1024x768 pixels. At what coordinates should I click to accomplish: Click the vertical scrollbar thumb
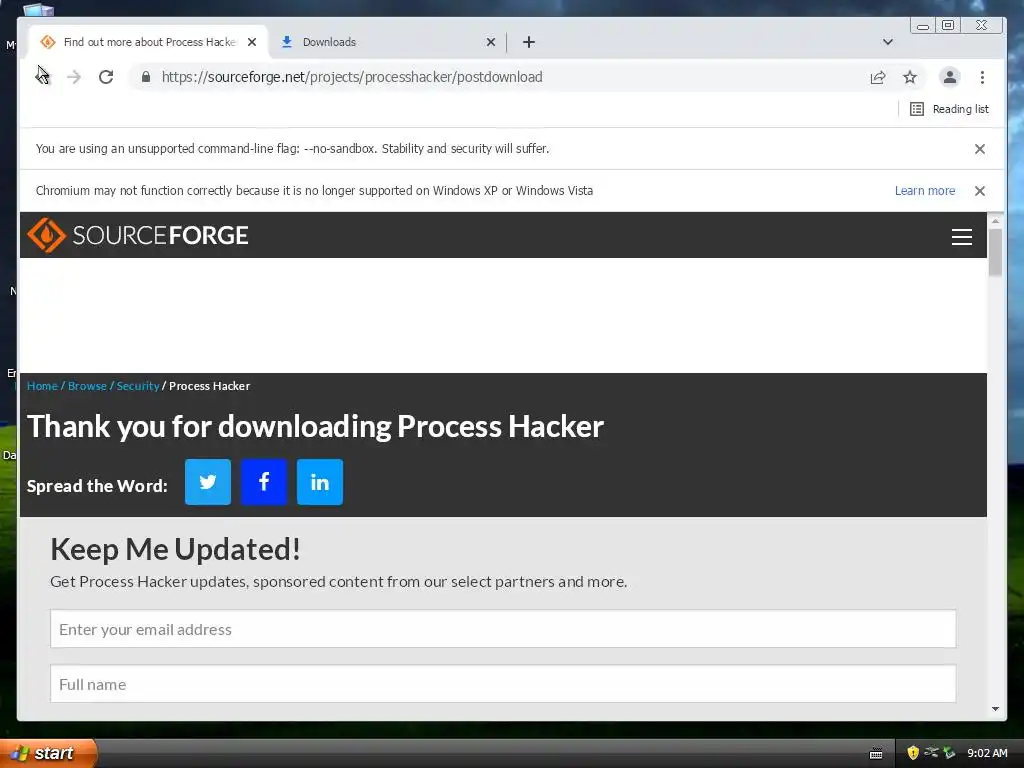click(995, 253)
